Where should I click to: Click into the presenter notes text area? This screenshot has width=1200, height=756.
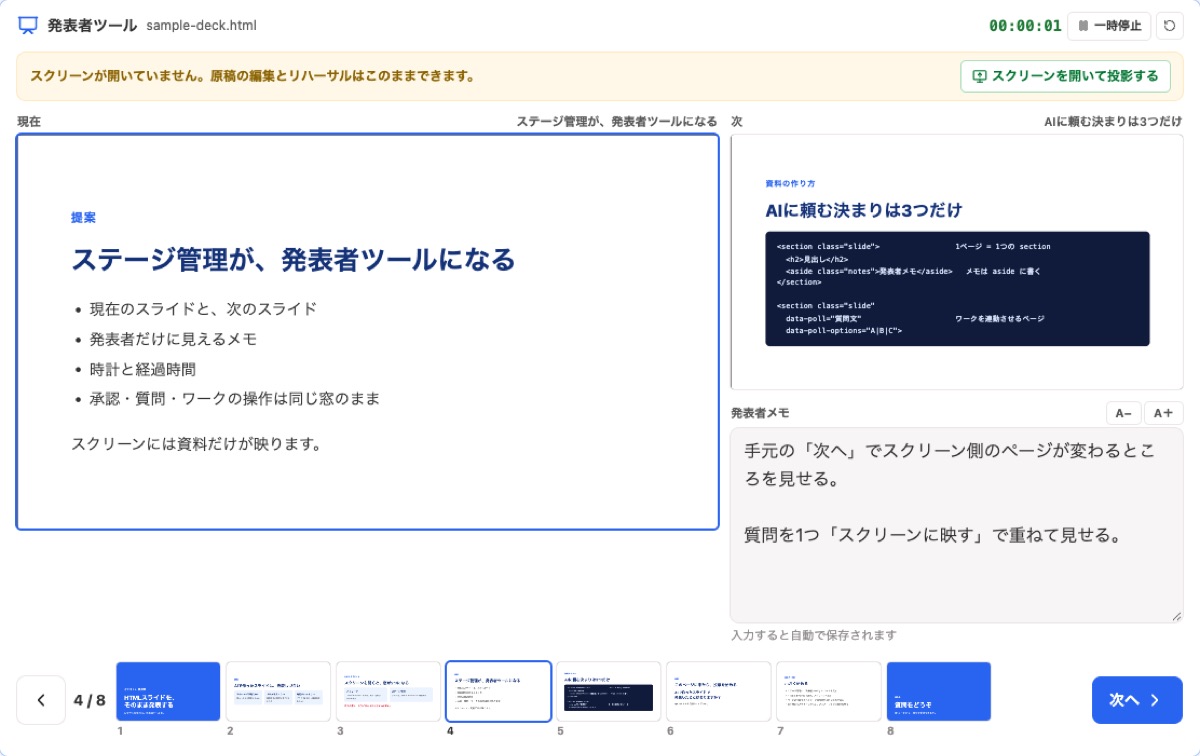click(956, 525)
